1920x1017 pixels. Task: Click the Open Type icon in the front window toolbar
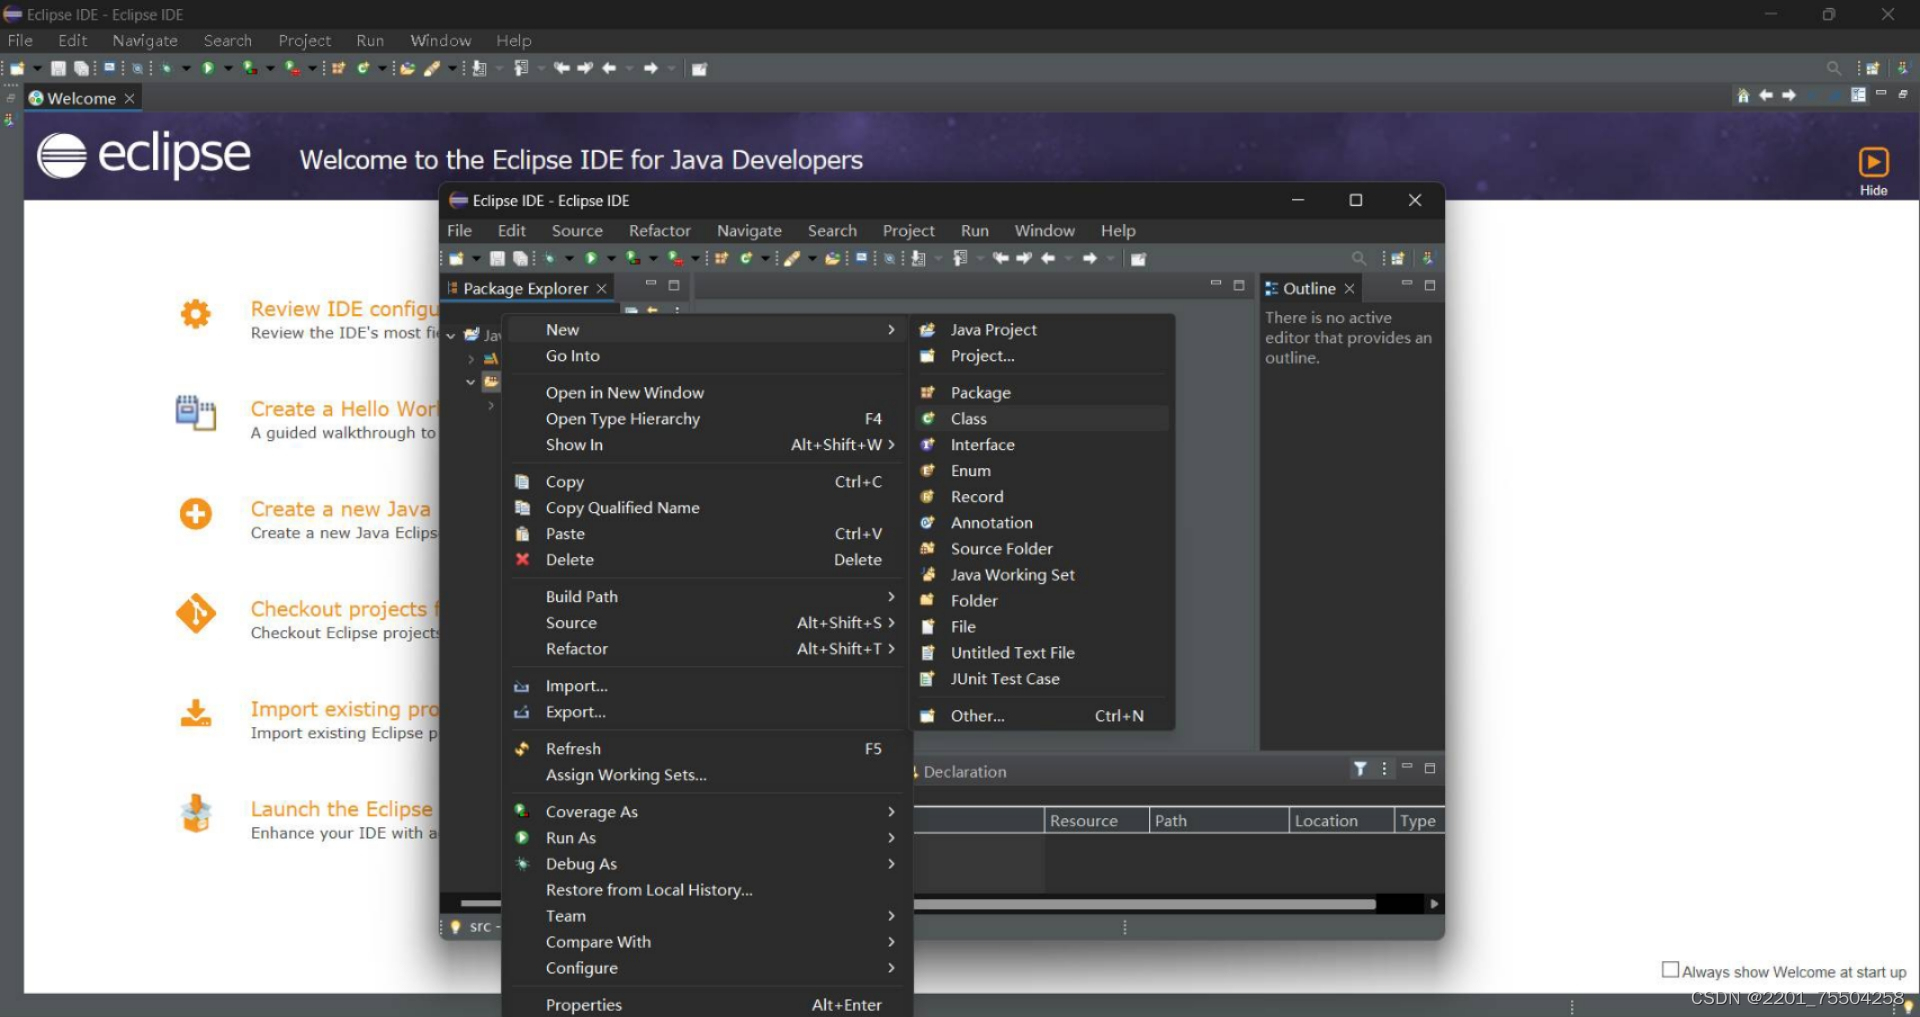click(x=832, y=258)
